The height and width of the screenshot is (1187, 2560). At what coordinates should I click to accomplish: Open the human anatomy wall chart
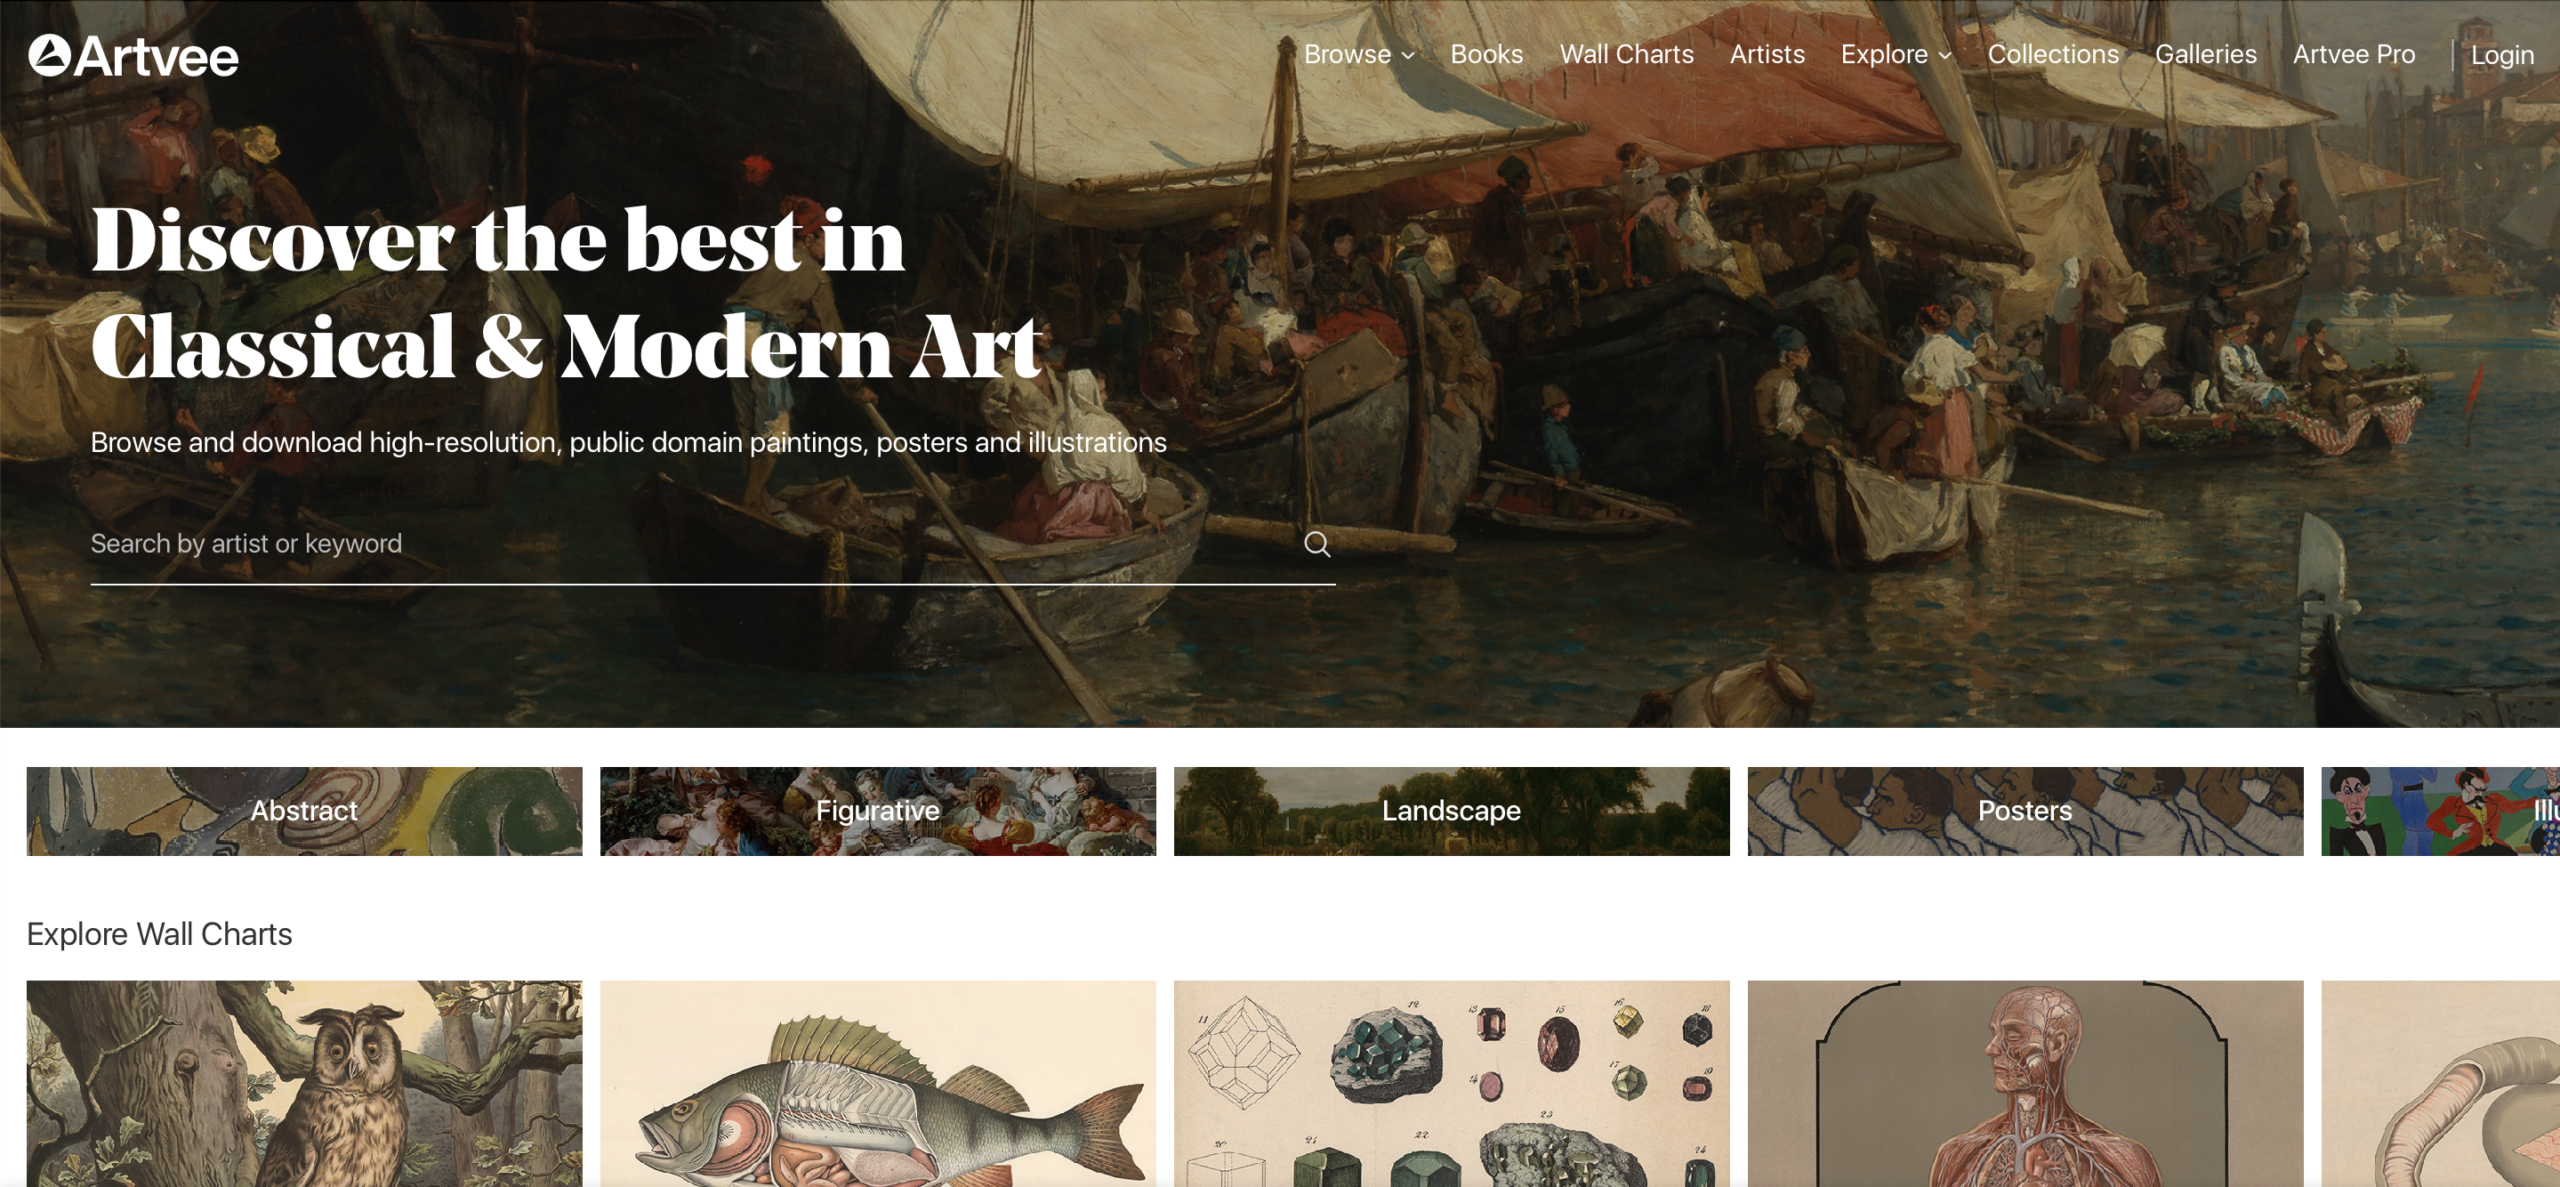(x=2025, y=1083)
